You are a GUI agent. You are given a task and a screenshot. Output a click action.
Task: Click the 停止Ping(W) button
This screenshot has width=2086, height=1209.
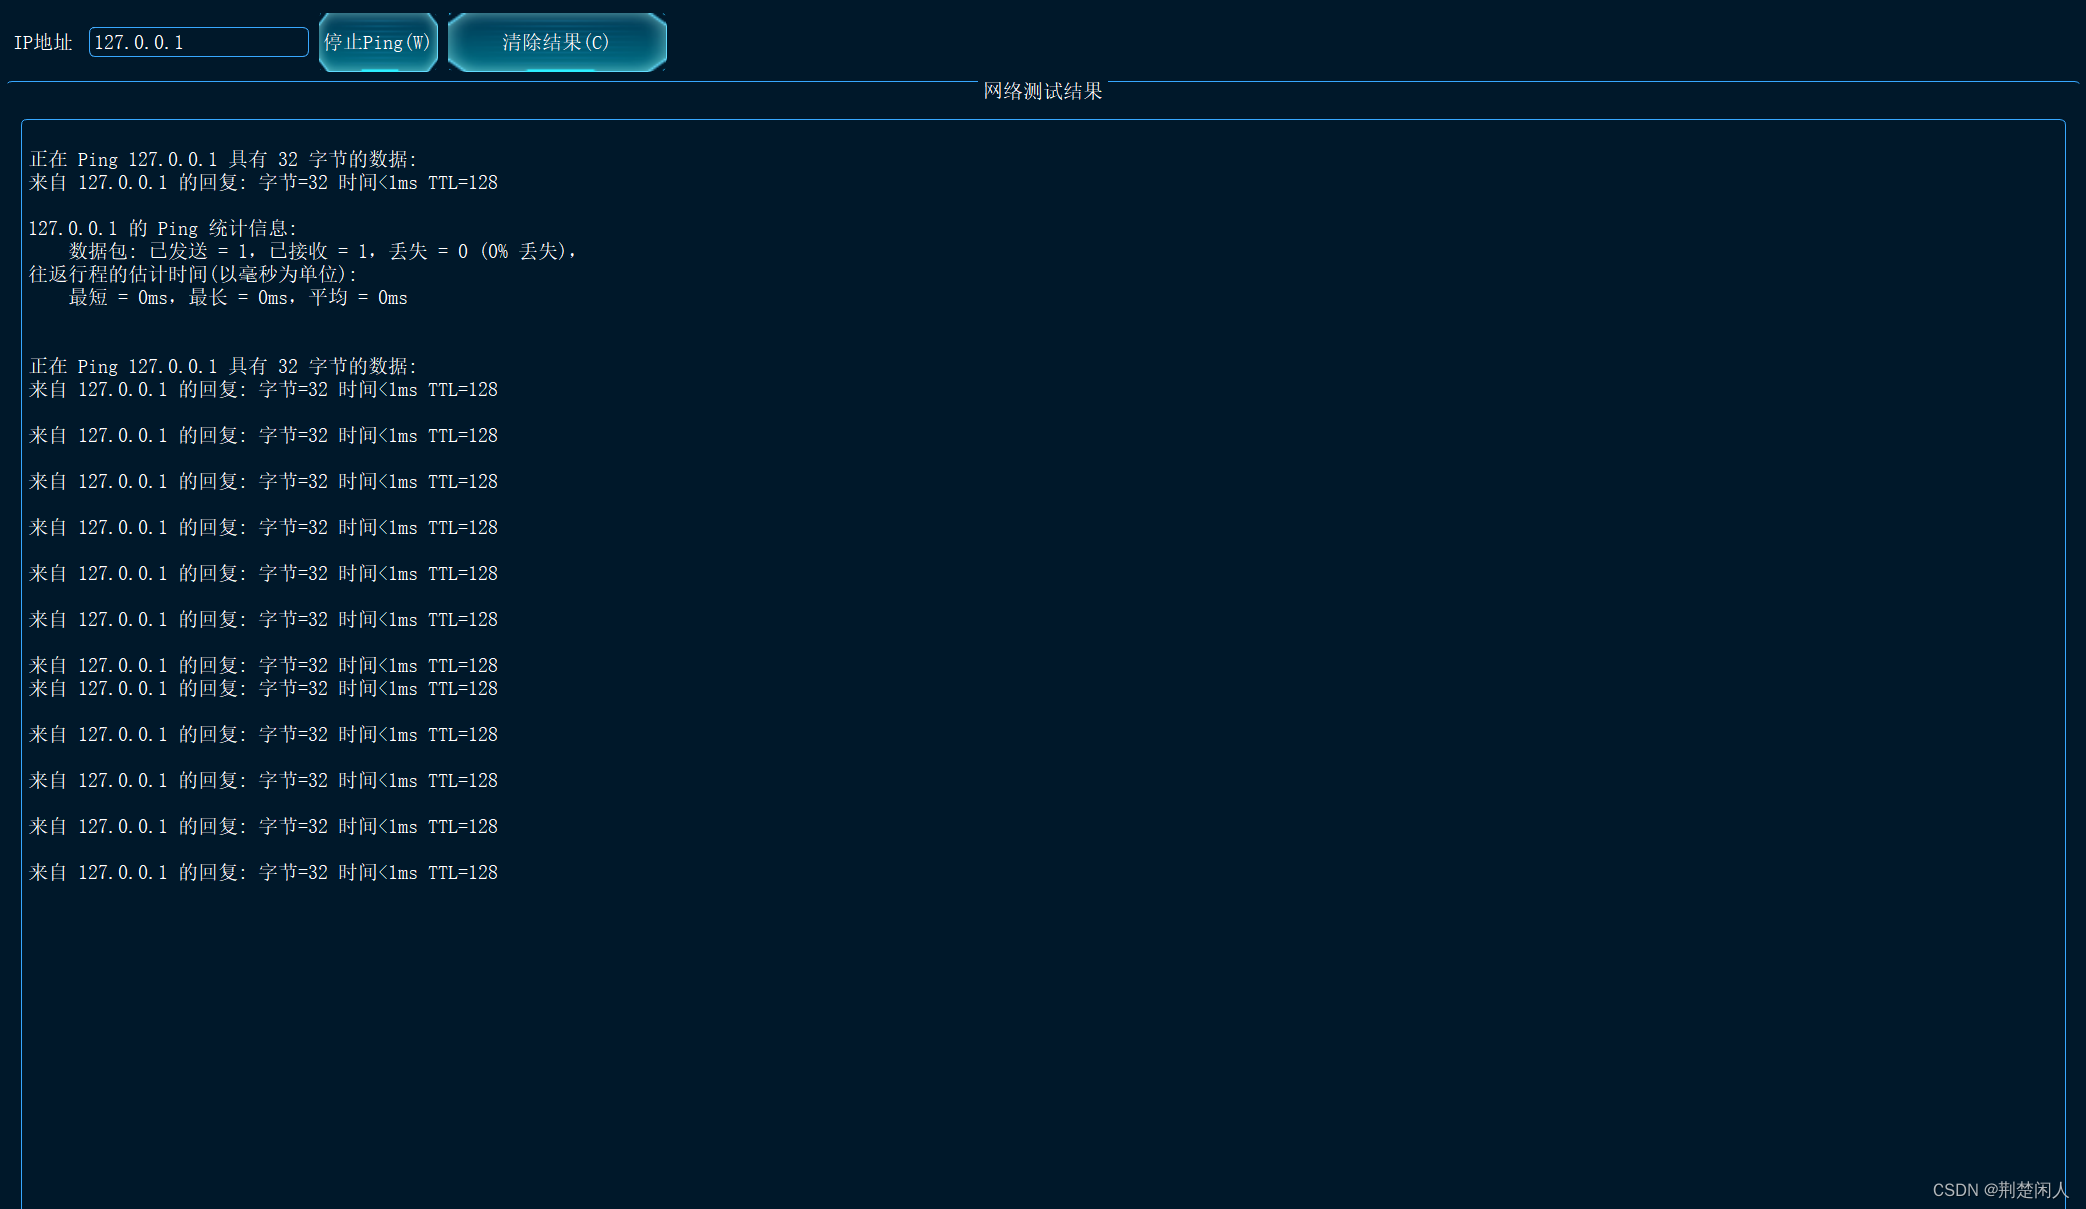[378, 42]
